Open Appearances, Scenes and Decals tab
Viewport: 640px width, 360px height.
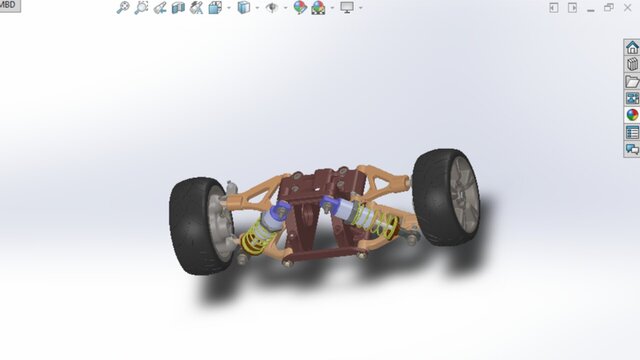(x=632, y=115)
